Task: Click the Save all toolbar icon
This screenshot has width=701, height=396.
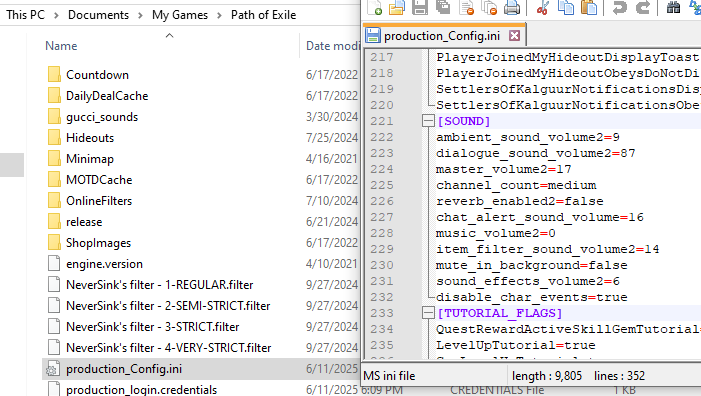Action: click(x=443, y=7)
